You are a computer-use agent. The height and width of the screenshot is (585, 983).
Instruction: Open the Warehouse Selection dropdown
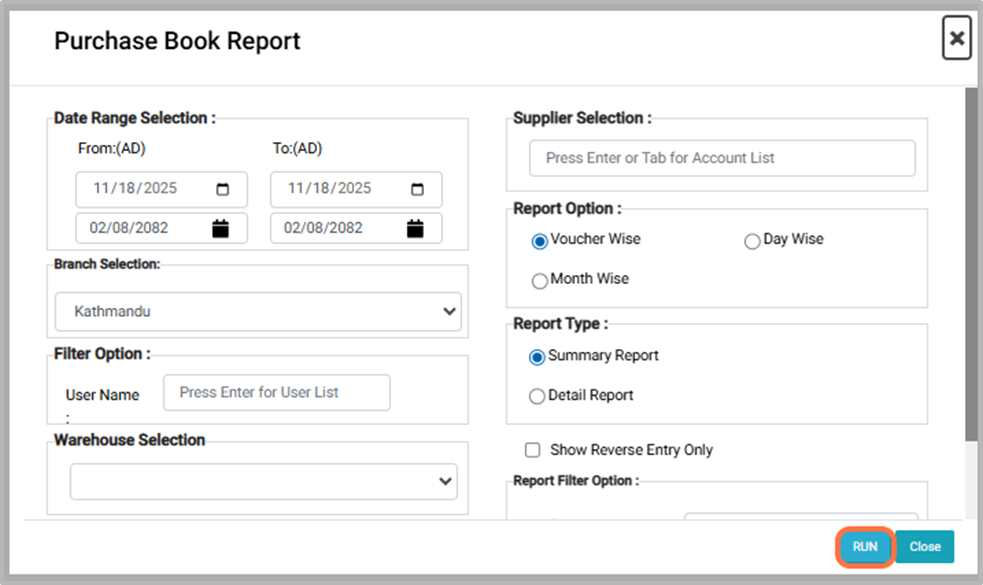pyautogui.click(x=263, y=482)
